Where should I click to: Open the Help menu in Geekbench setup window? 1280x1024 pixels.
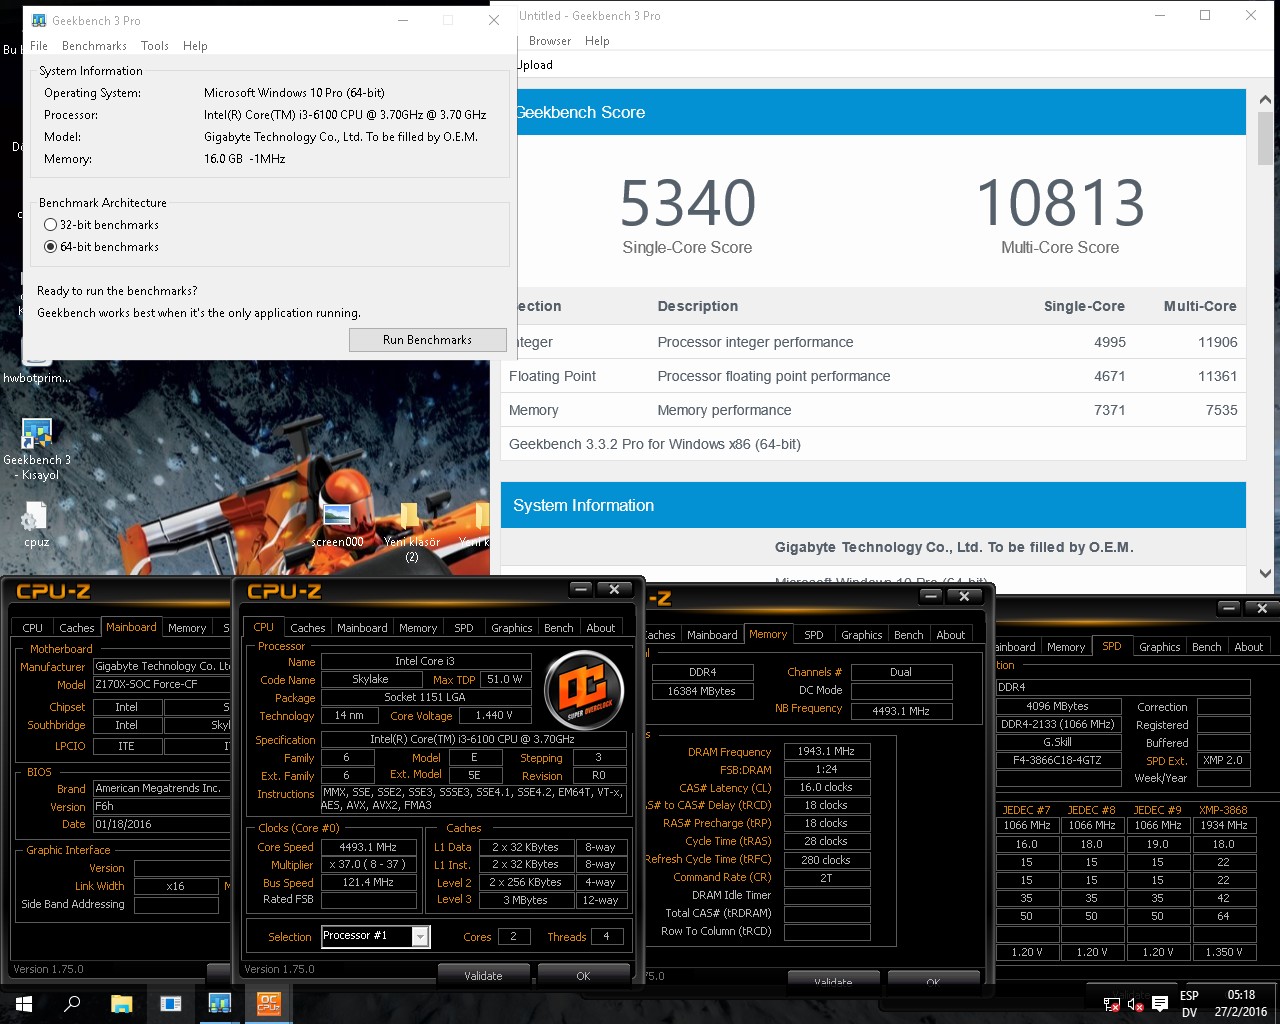pos(195,46)
